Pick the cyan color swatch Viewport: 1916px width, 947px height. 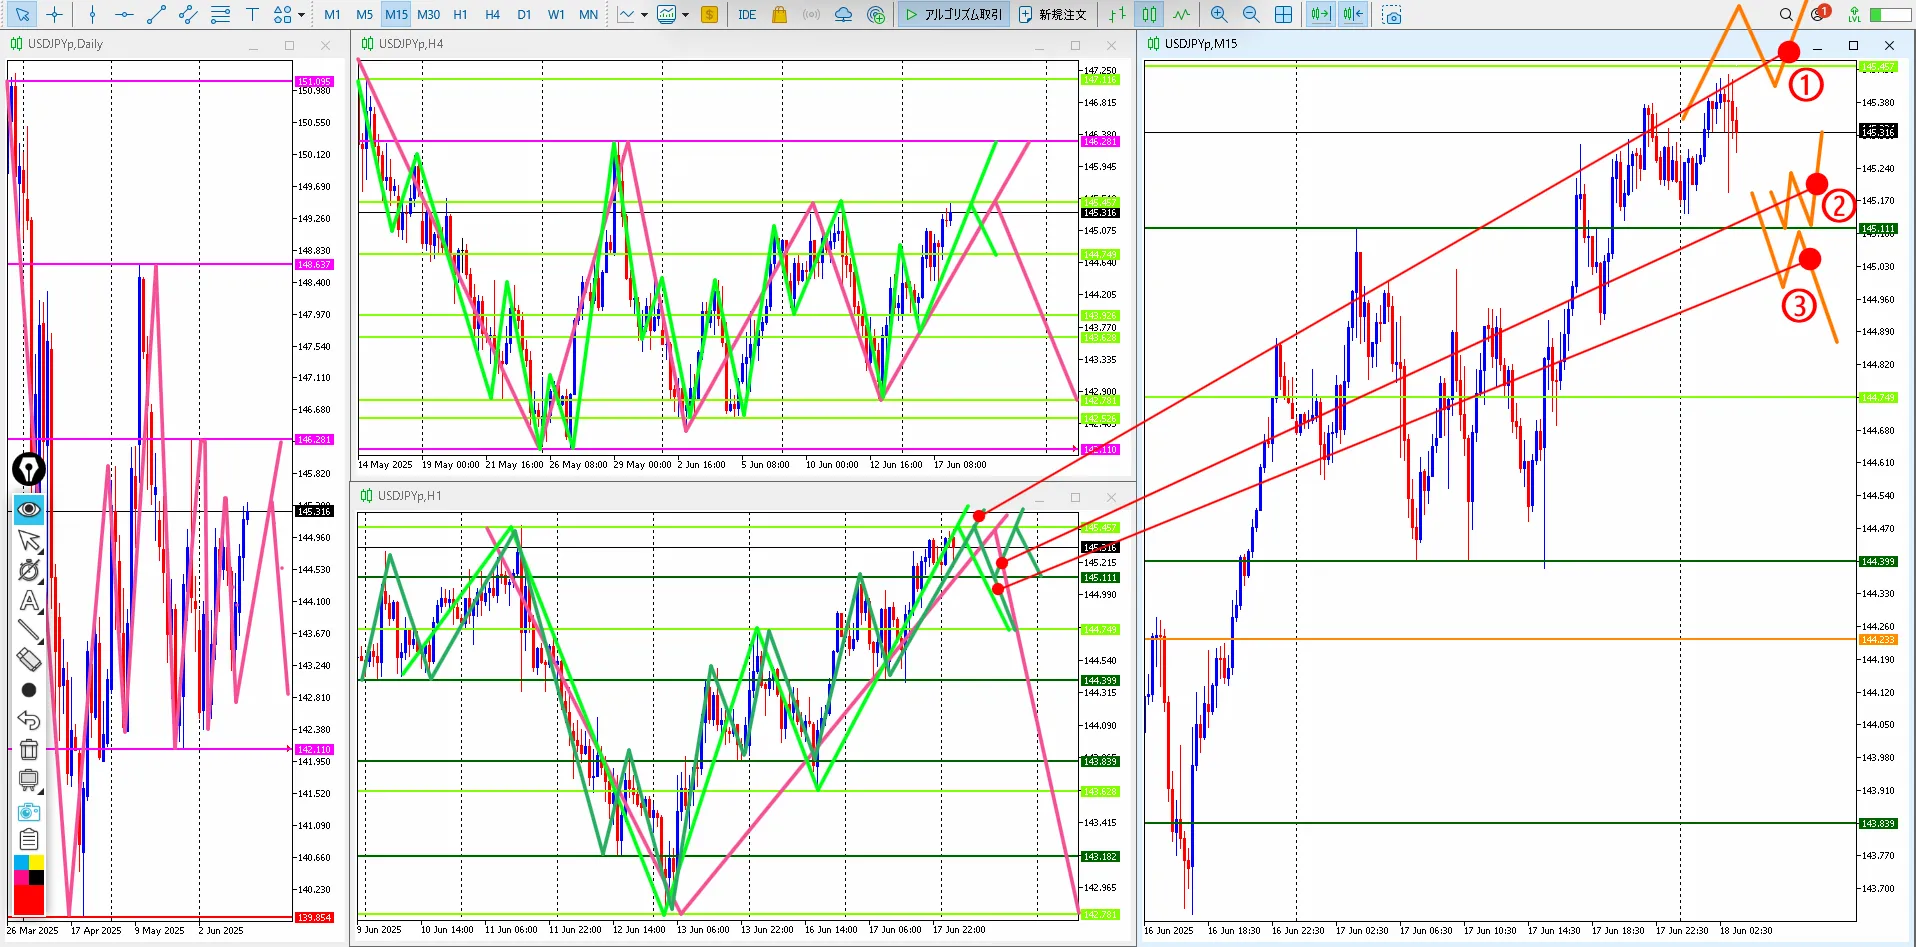21,862
